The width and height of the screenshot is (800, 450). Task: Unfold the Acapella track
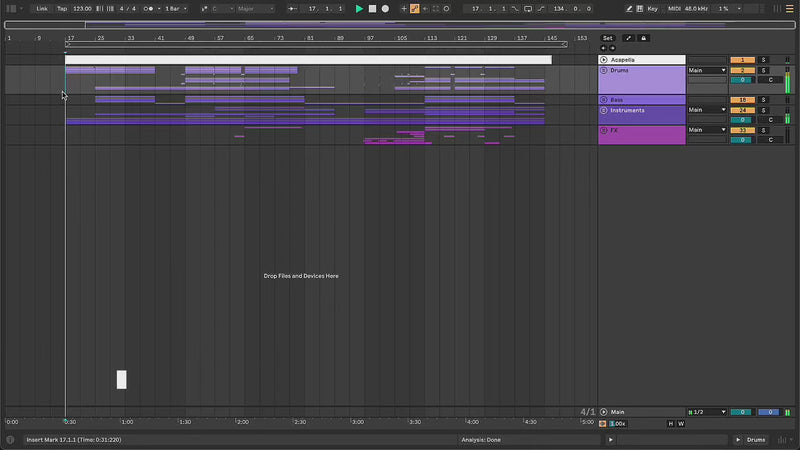604,60
